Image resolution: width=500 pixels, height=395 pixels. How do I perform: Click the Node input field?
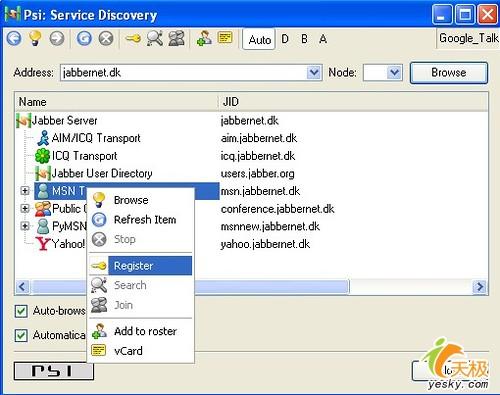[375, 72]
